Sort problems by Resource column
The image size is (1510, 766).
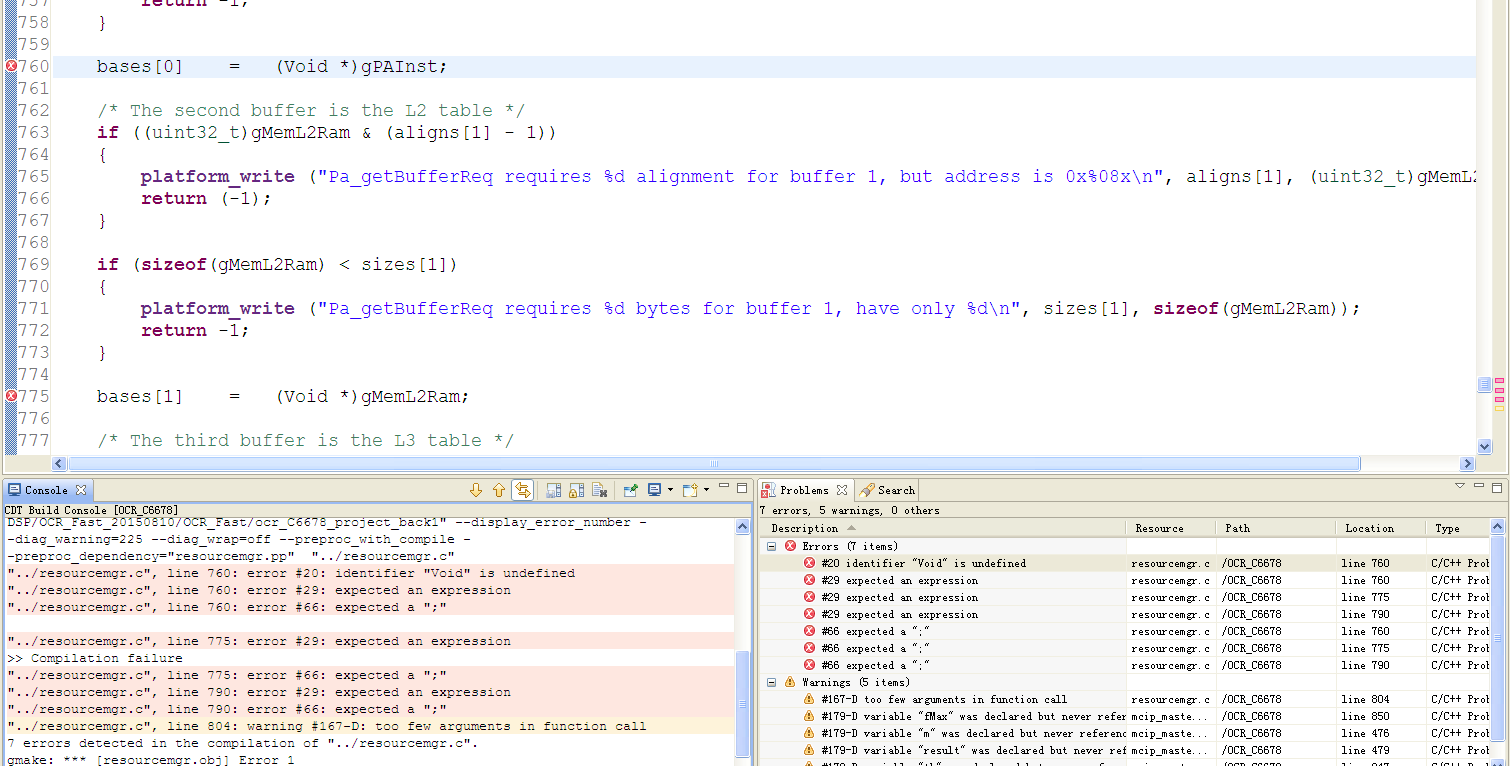pyautogui.click(x=1172, y=528)
